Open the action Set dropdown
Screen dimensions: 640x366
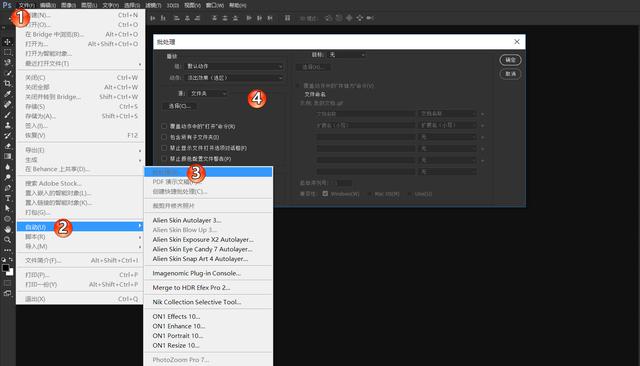[234, 66]
